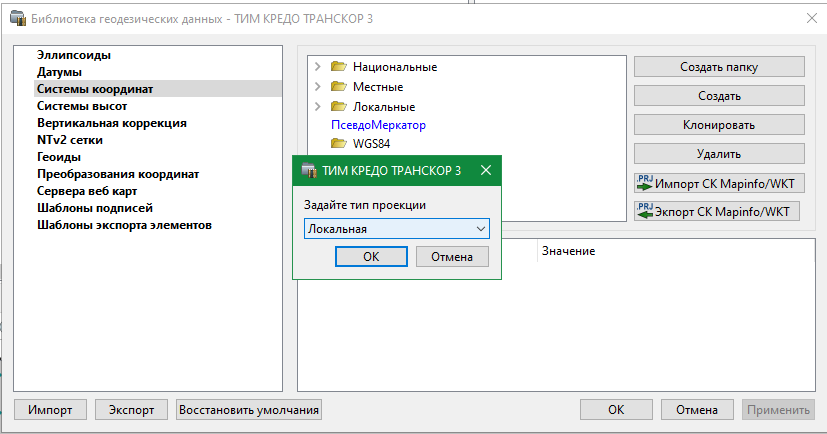Confirm projection type with OK in dialog
The image size is (827, 434).
coord(371,257)
